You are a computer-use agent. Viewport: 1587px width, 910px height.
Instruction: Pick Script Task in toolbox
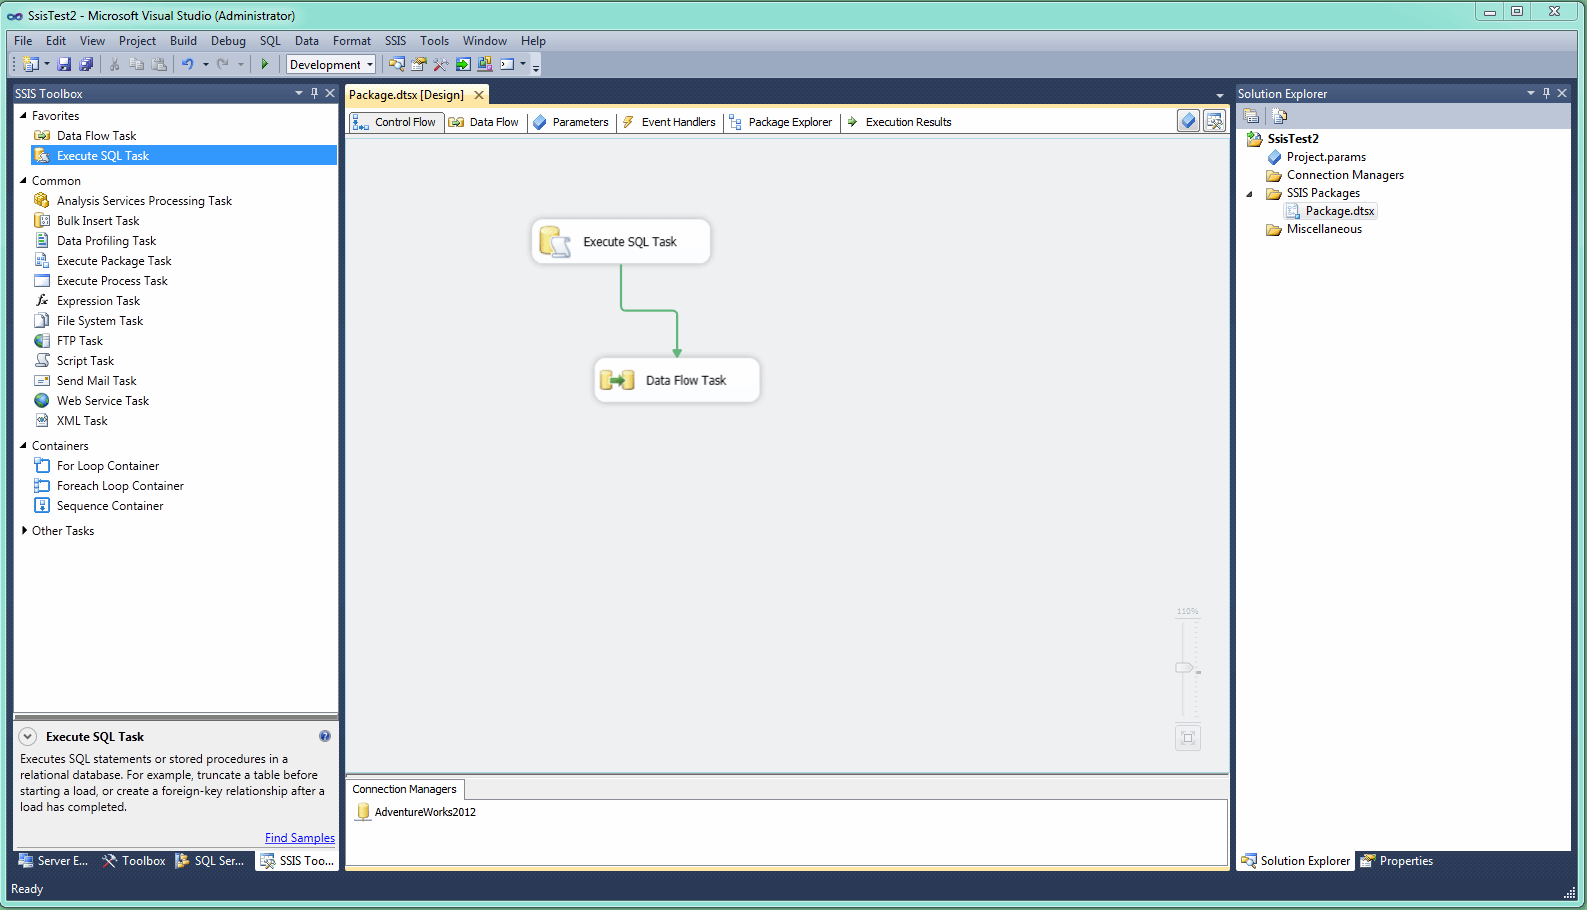pyautogui.click(x=85, y=361)
